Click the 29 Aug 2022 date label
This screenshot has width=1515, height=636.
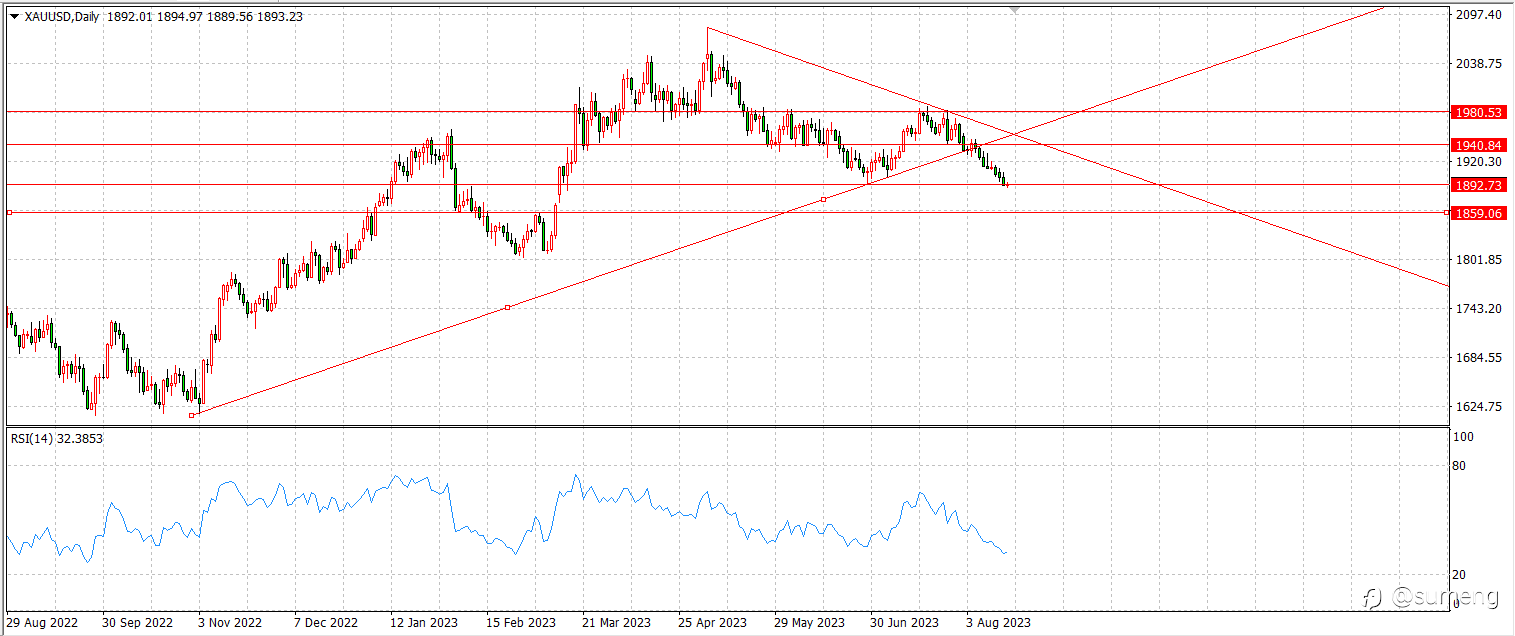point(41,622)
